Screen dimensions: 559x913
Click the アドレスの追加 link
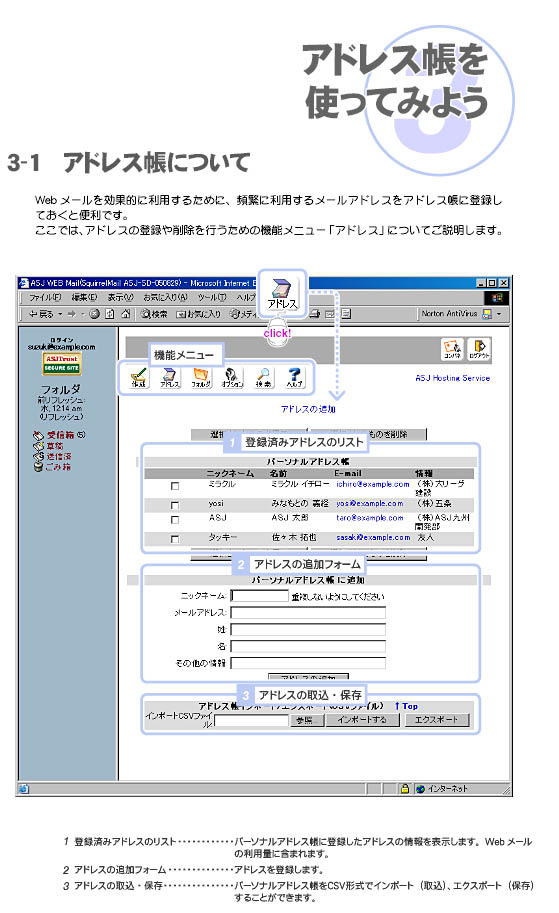coord(308,409)
